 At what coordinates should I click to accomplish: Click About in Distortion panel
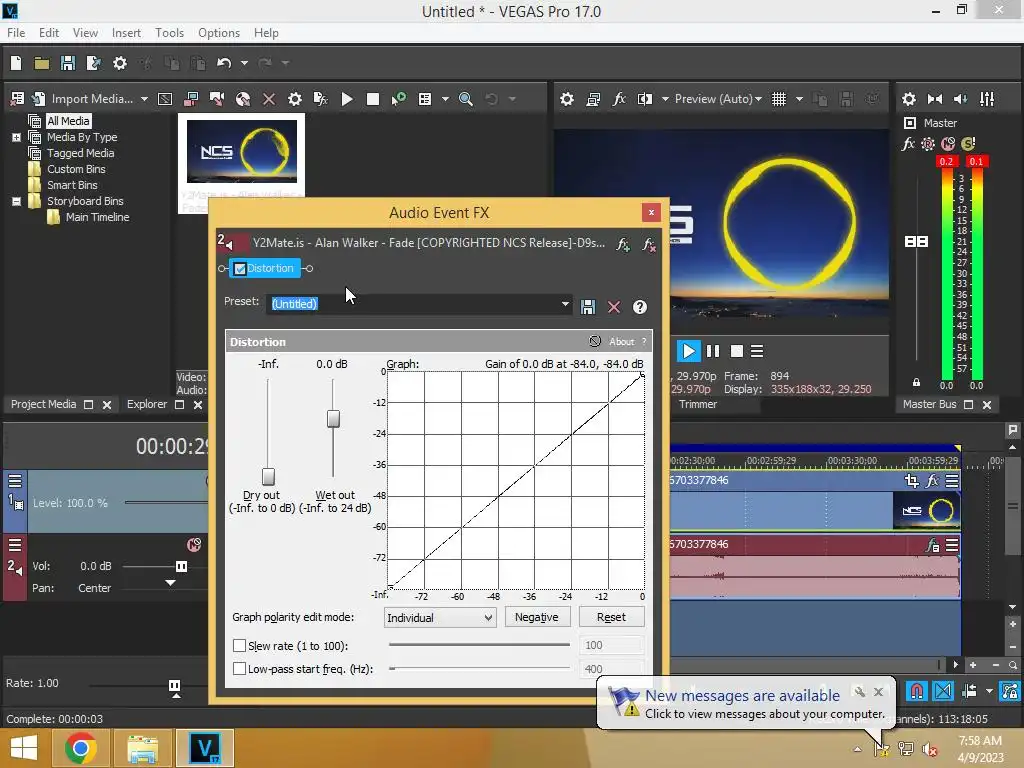click(621, 342)
